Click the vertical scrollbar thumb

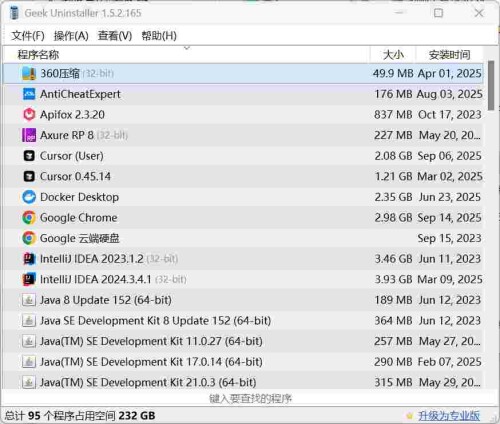pyautogui.click(x=491, y=85)
